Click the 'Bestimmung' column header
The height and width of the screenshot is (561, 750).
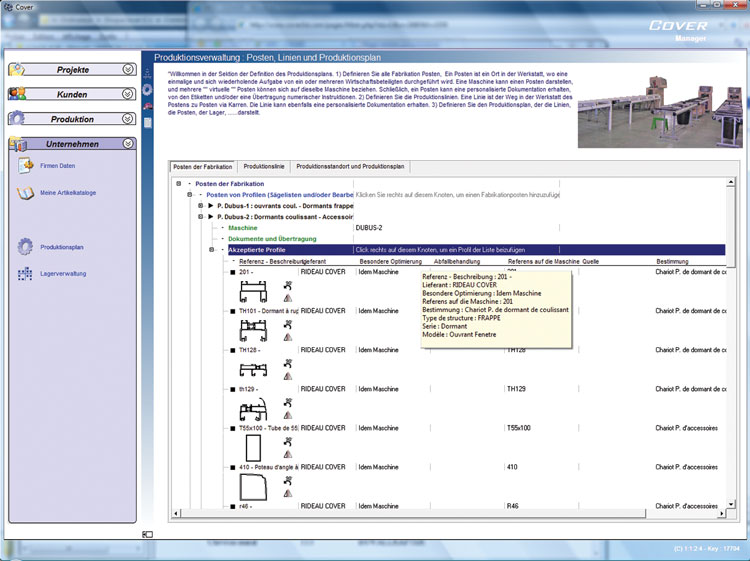(x=672, y=262)
